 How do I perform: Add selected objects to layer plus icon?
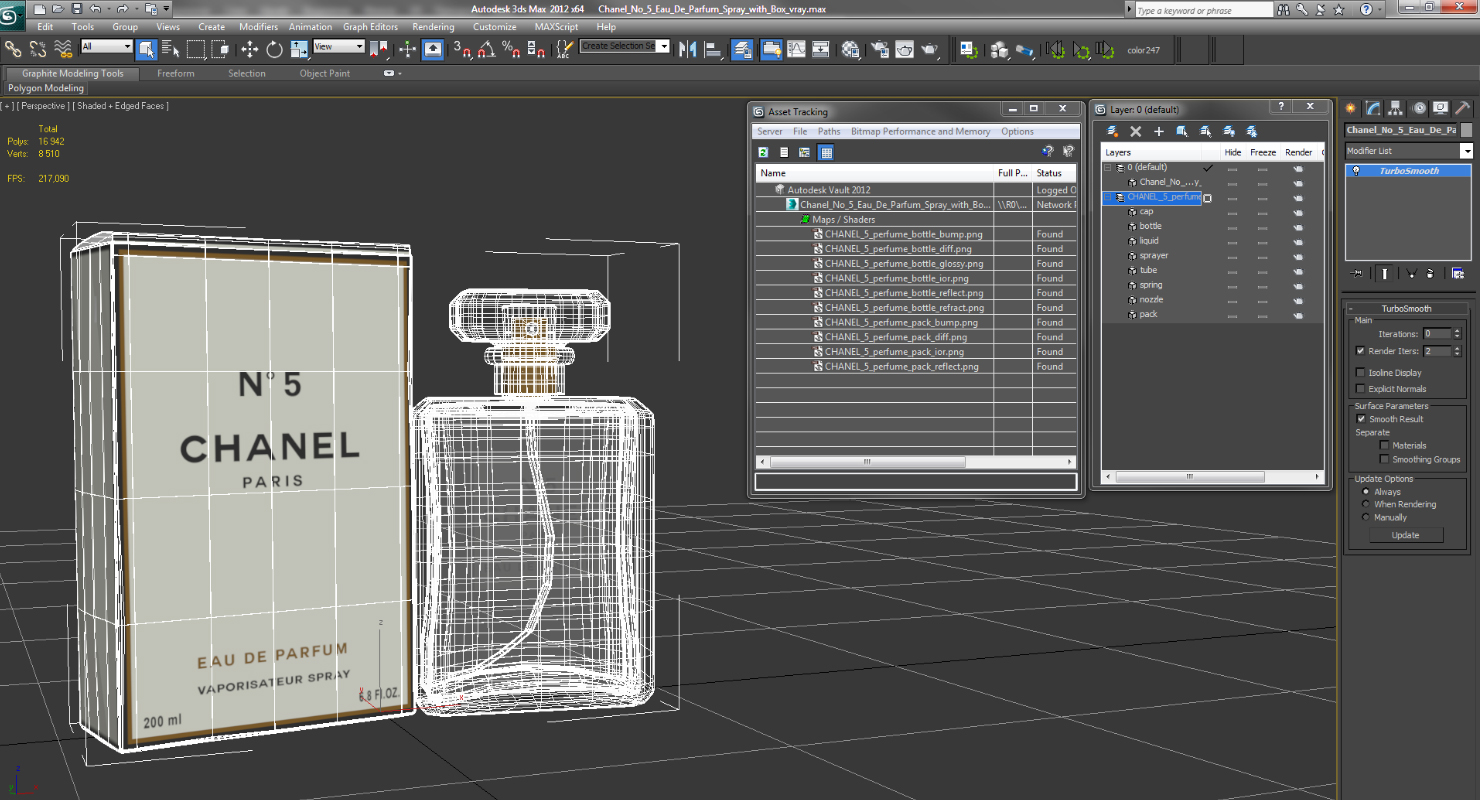click(x=1159, y=131)
